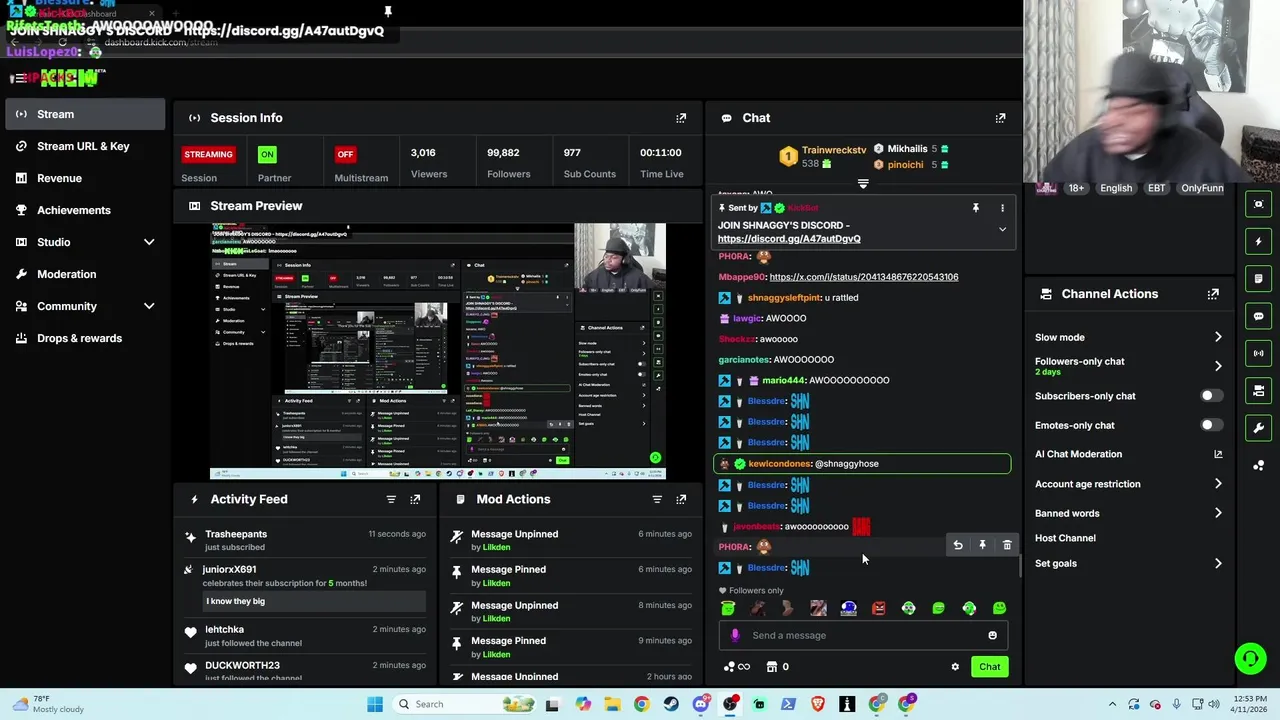Open Steam from the taskbar
The width and height of the screenshot is (1280, 720).
click(671, 704)
